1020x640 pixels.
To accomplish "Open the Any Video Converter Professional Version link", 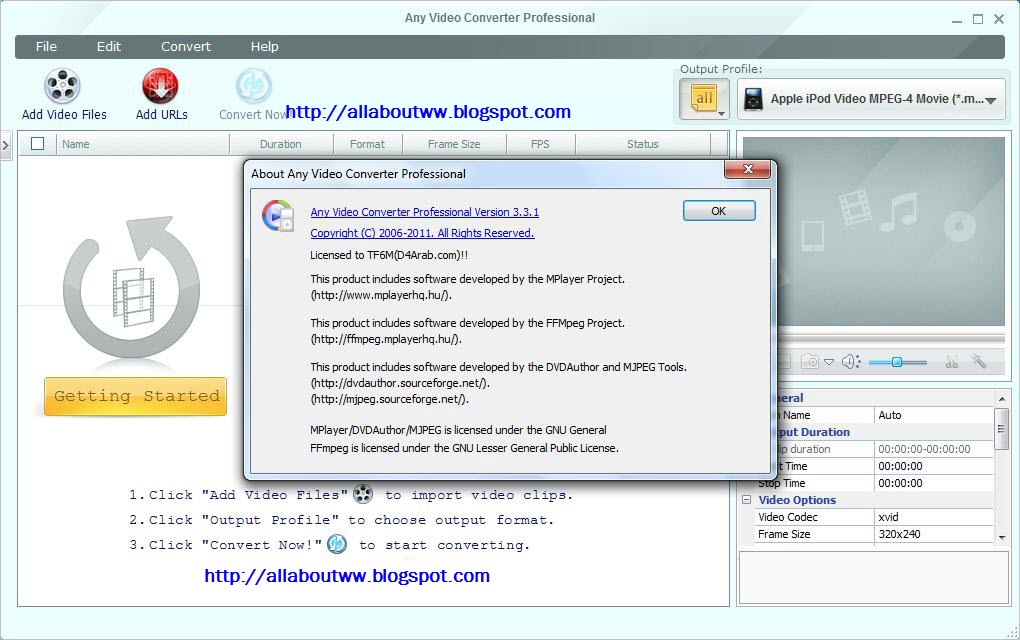I will pyautogui.click(x=425, y=212).
